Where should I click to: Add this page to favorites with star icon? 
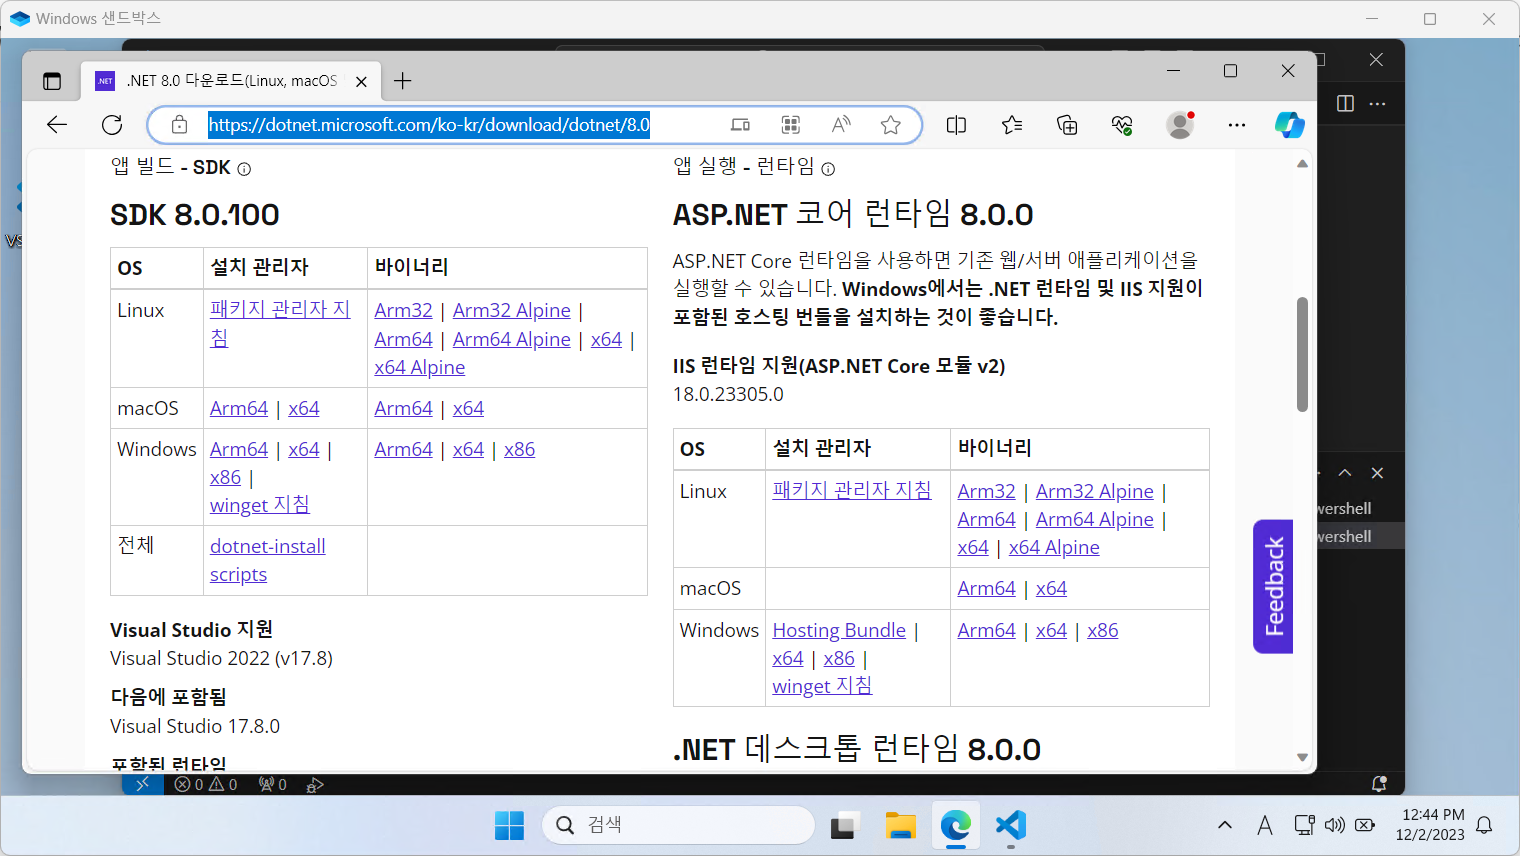click(x=891, y=125)
